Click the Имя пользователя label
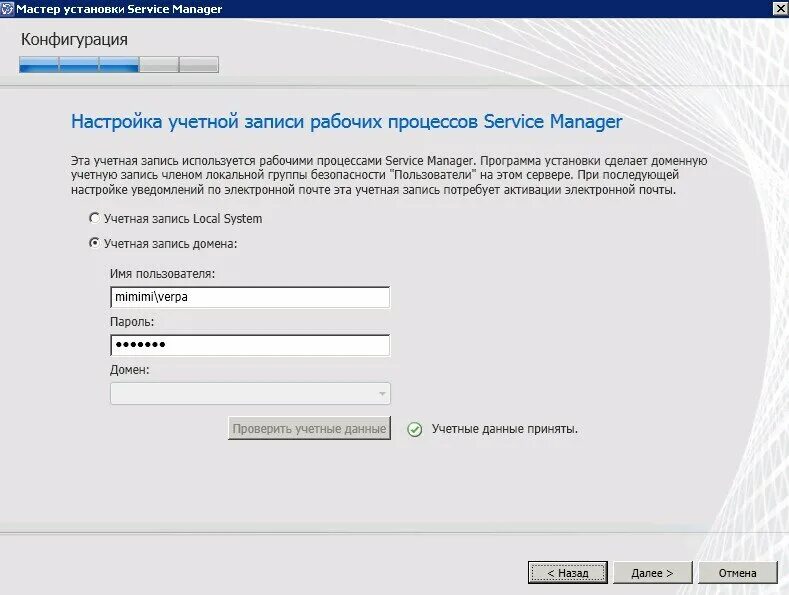The image size is (789, 595). 163,273
